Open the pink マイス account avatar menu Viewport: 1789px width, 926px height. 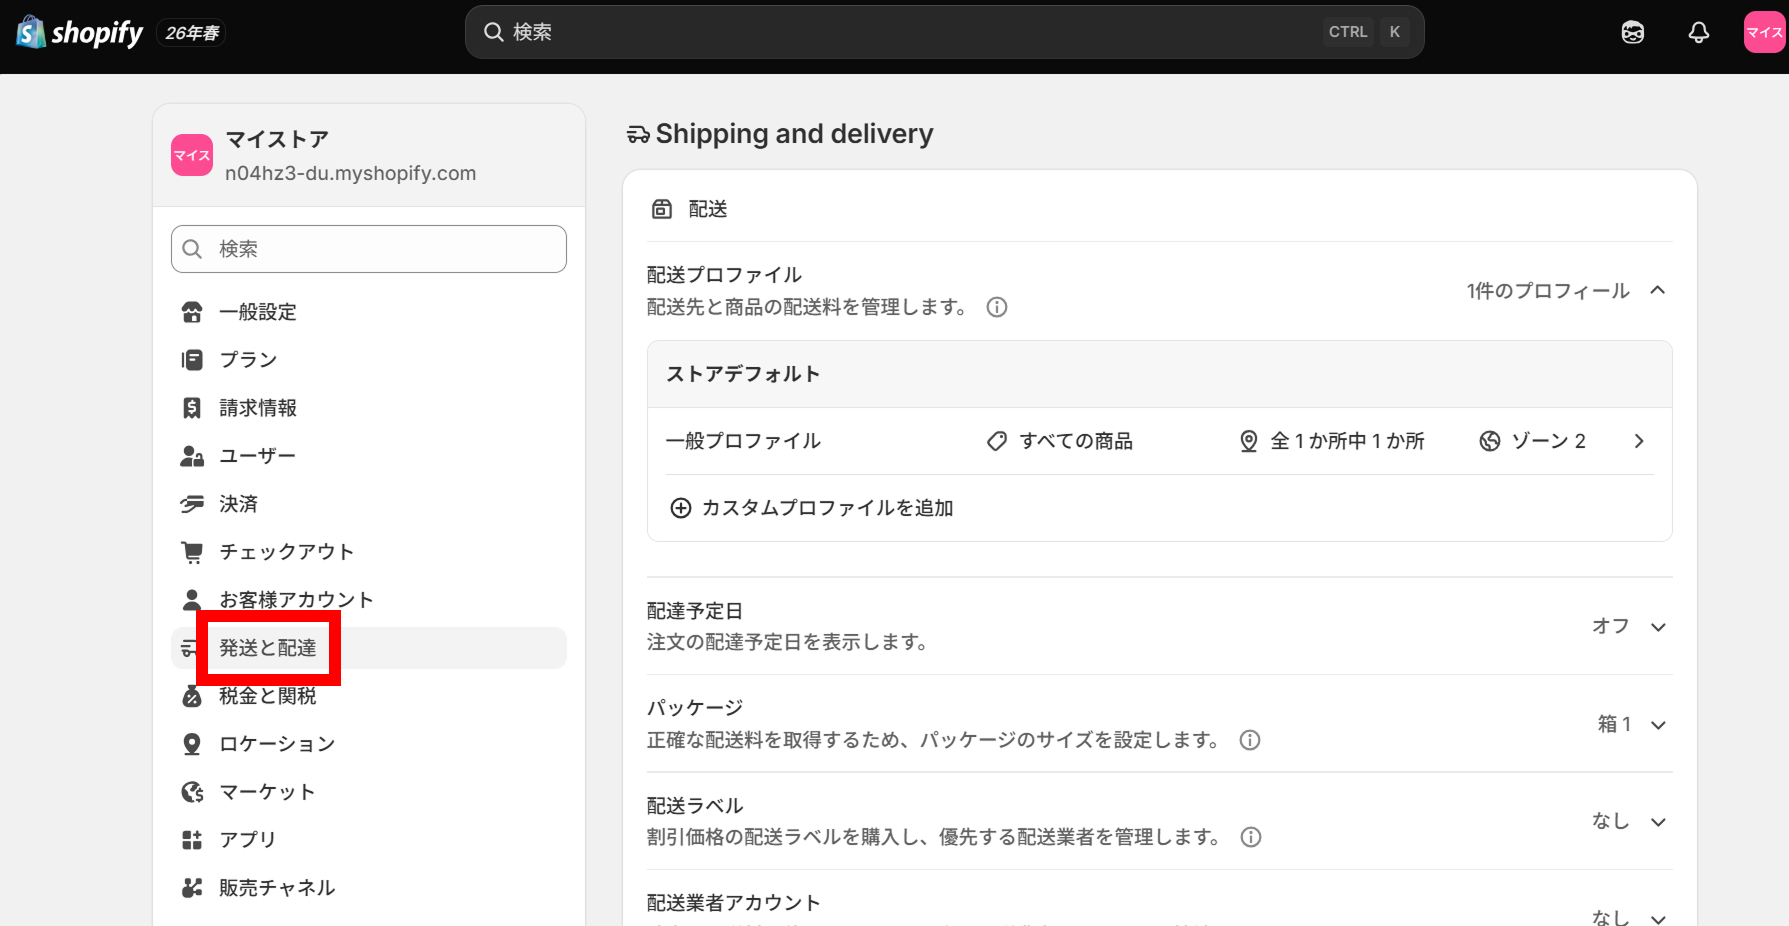point(1764,32)
